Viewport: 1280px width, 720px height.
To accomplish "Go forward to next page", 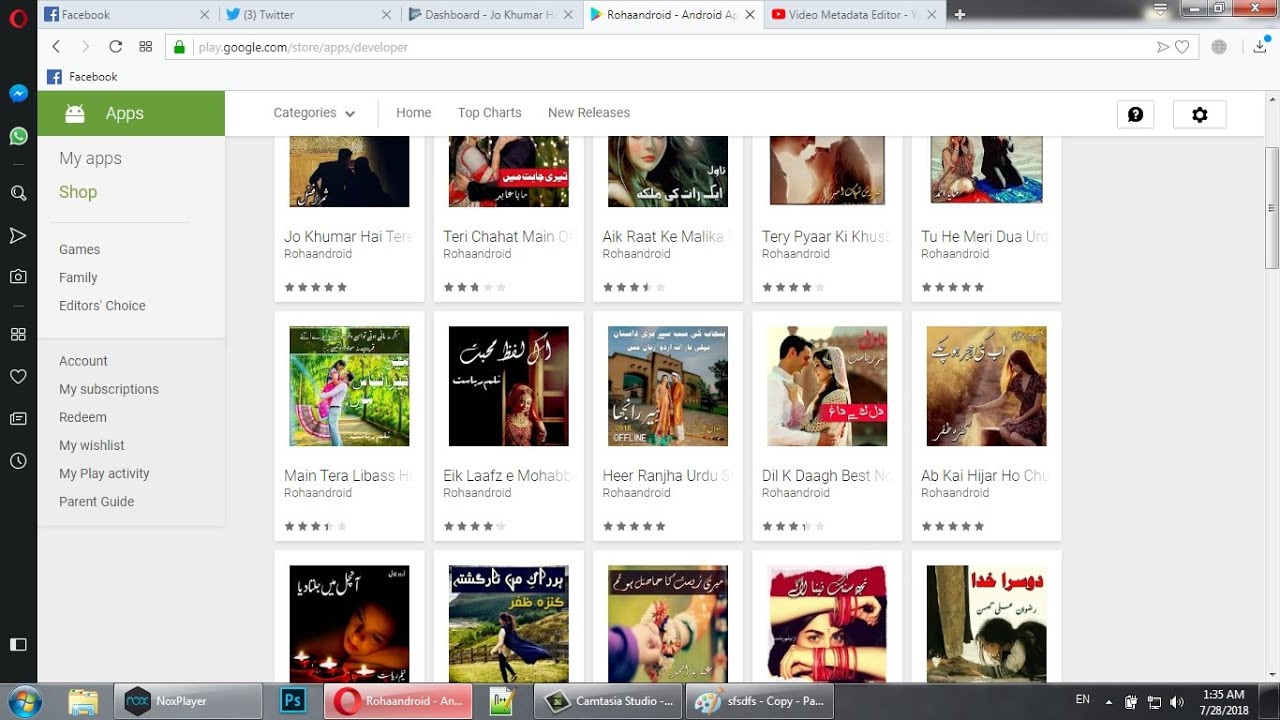I will (x=85, y=47).
